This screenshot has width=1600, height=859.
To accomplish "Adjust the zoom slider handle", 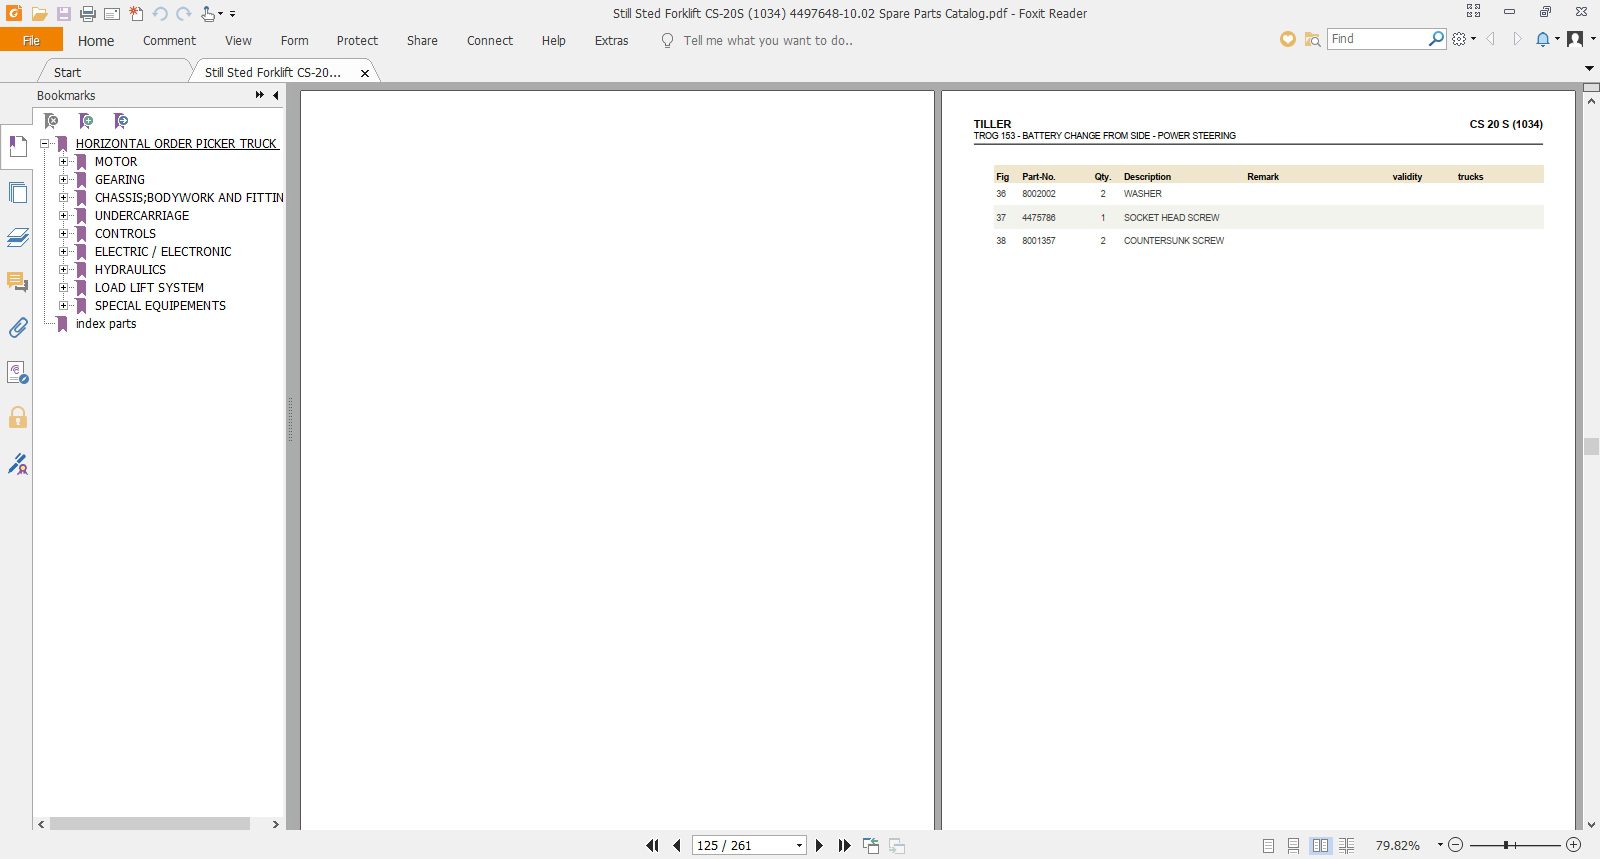I will (1505, 845).
